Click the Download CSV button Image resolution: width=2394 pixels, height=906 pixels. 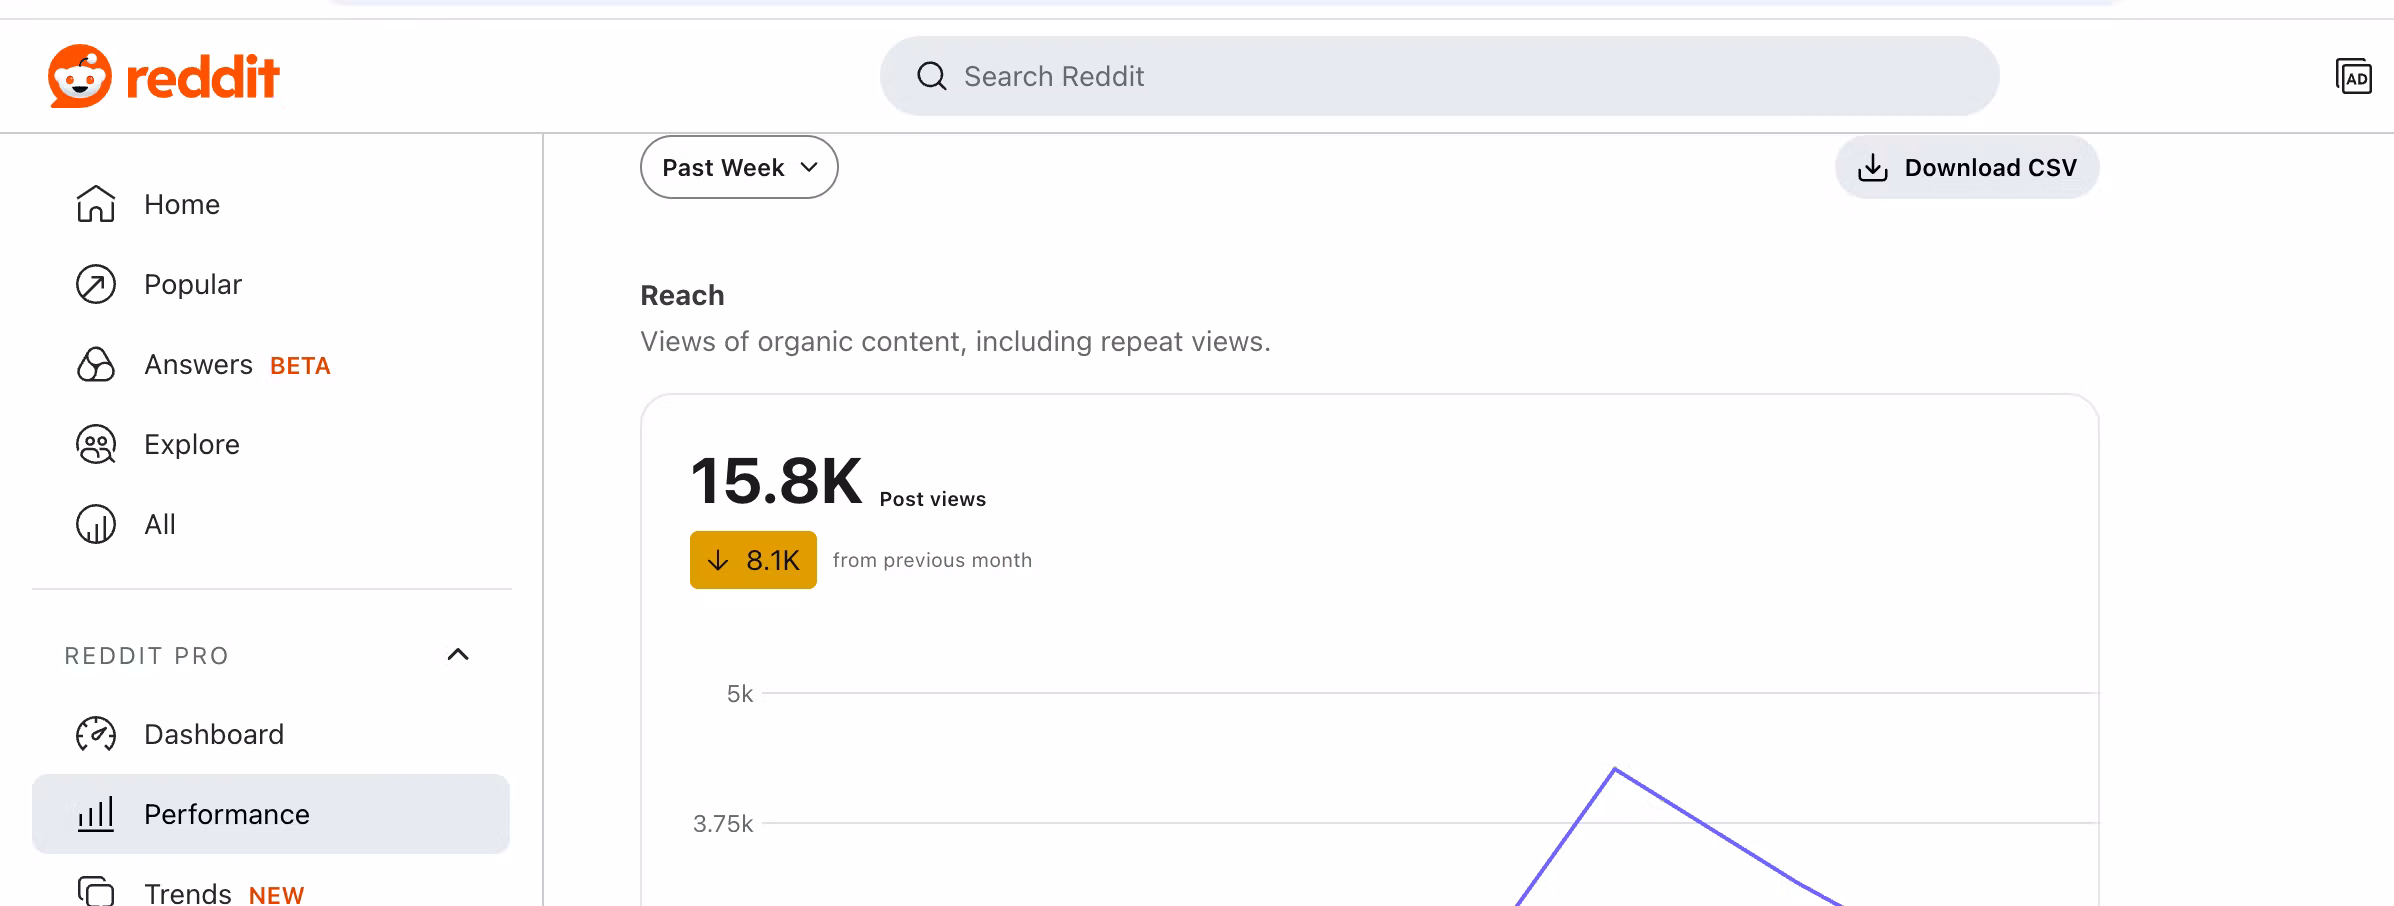pyautogui.click(x=1967, y=167)
